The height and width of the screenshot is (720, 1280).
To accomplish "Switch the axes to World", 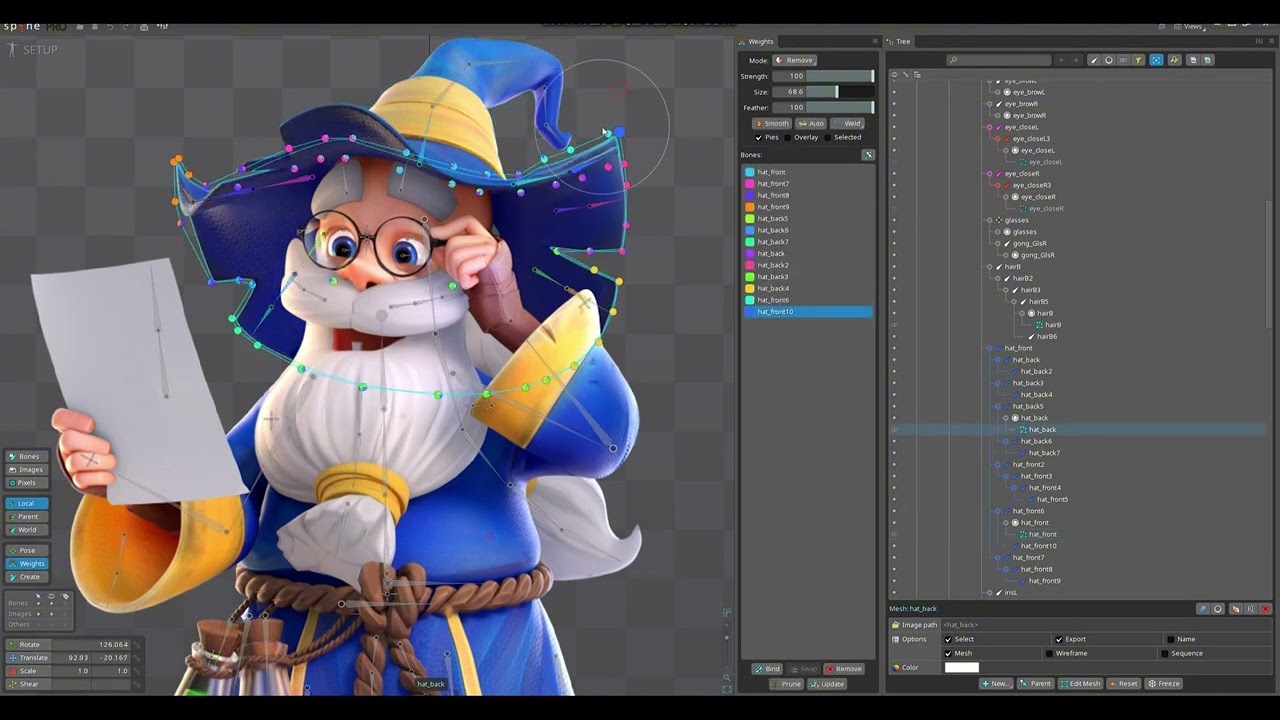I will click(27, 529).
